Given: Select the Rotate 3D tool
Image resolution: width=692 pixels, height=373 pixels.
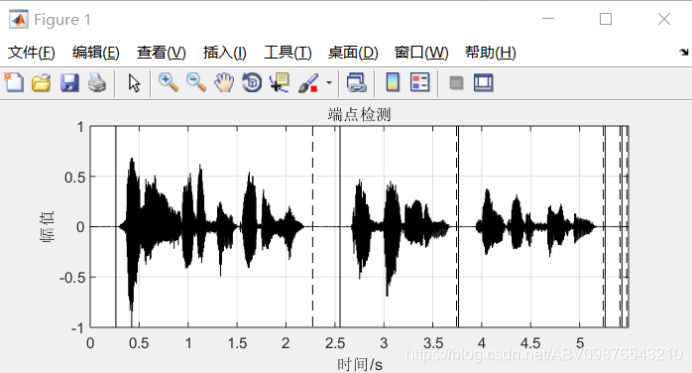Looking at the screenshot, I should coord(252,83).
